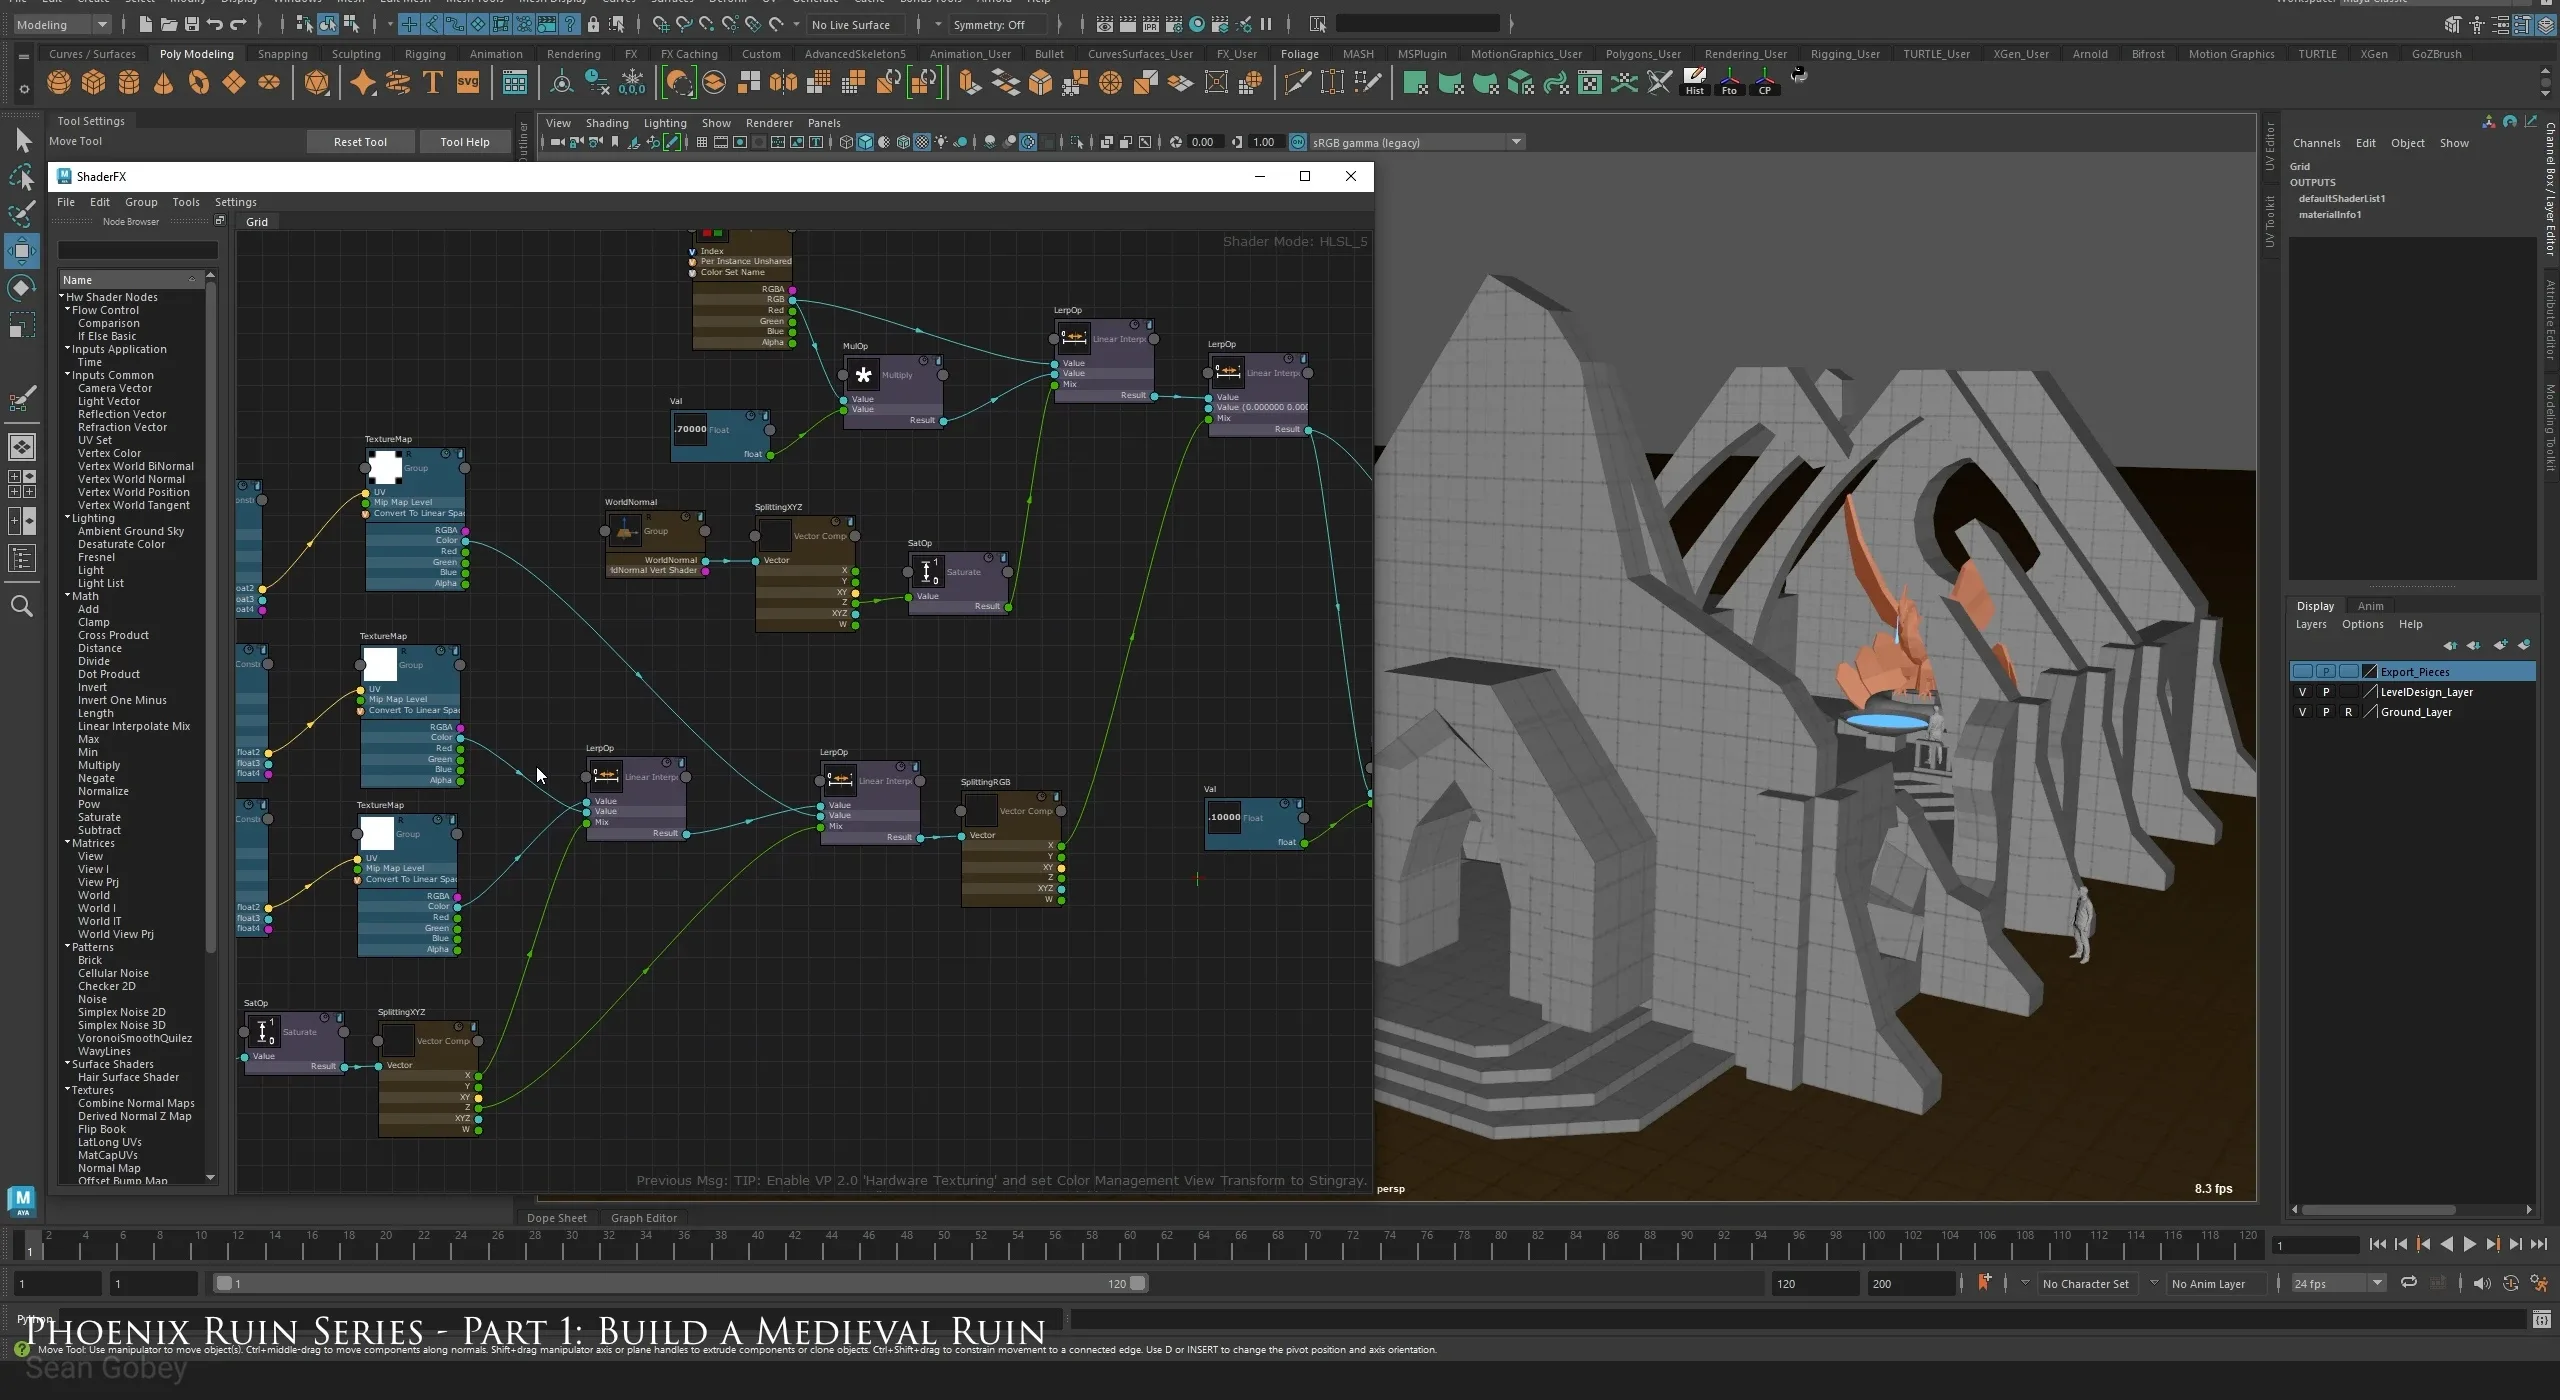2560x1400 pixels.
Task: Move the selected layer up
Action: [2450, 645]
